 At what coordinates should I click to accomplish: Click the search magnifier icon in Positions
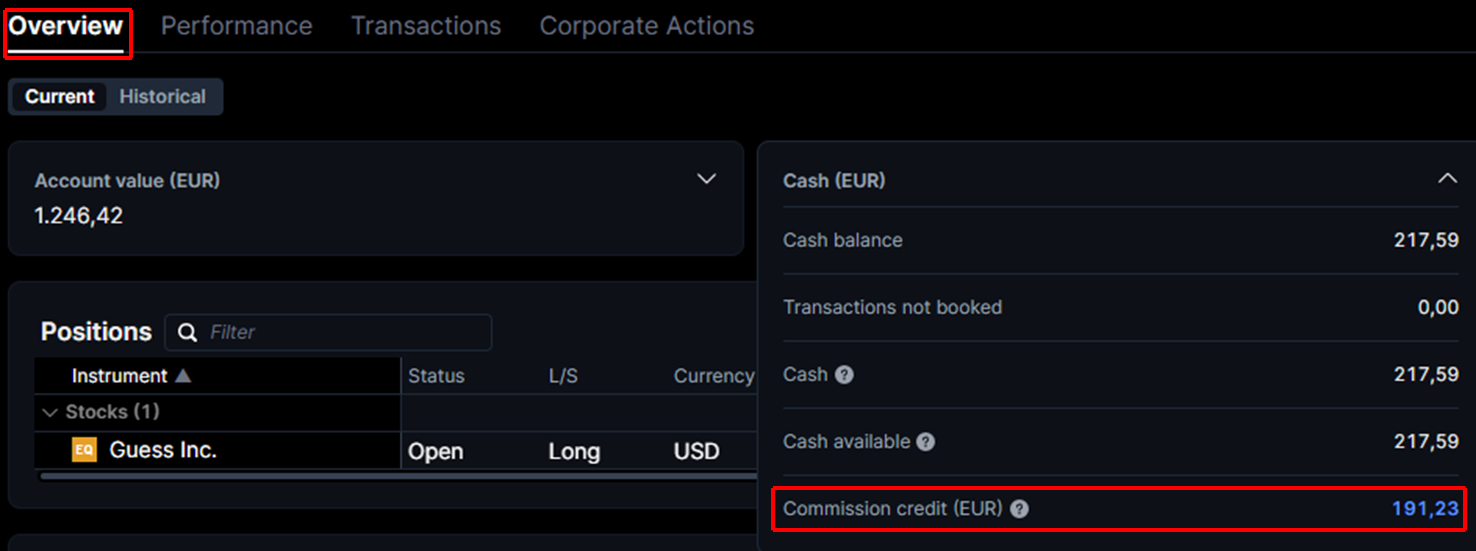[x=187, y=332]
